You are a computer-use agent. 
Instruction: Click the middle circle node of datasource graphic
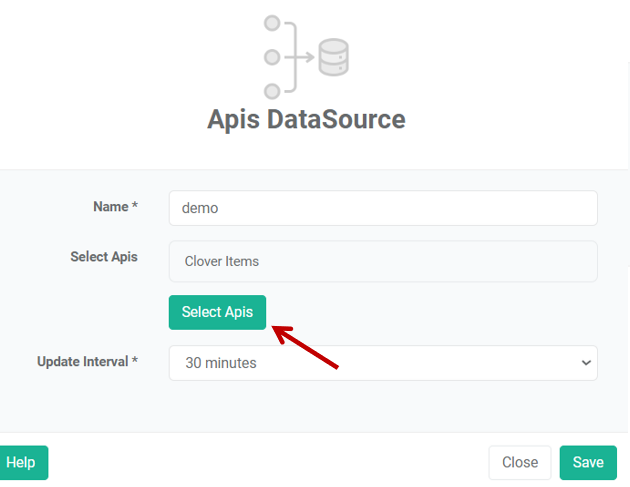pyautogui.click(x=272, y=57)
